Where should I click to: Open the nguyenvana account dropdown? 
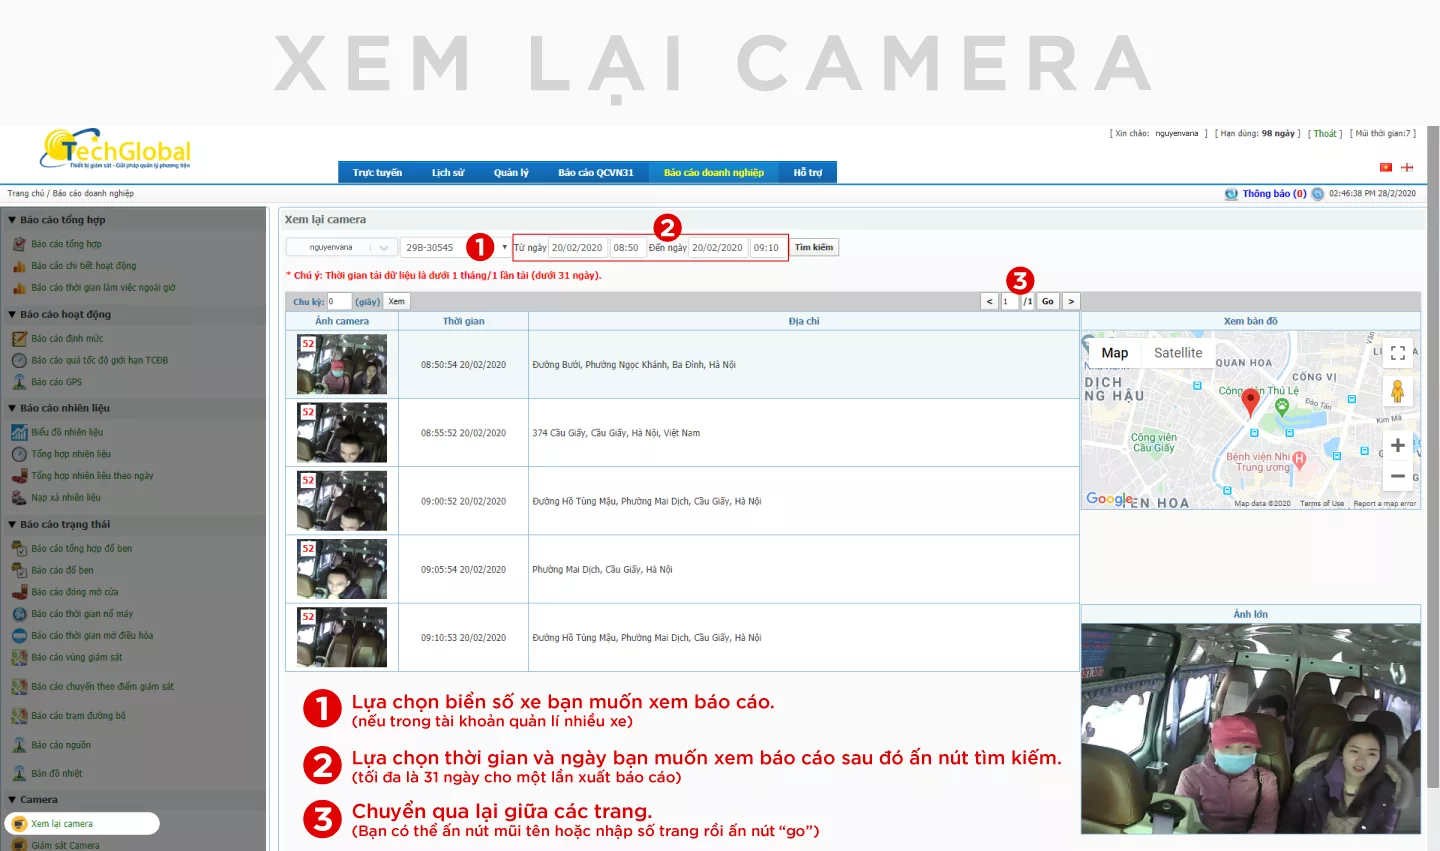pyautogui.click(x=340, y=247)
